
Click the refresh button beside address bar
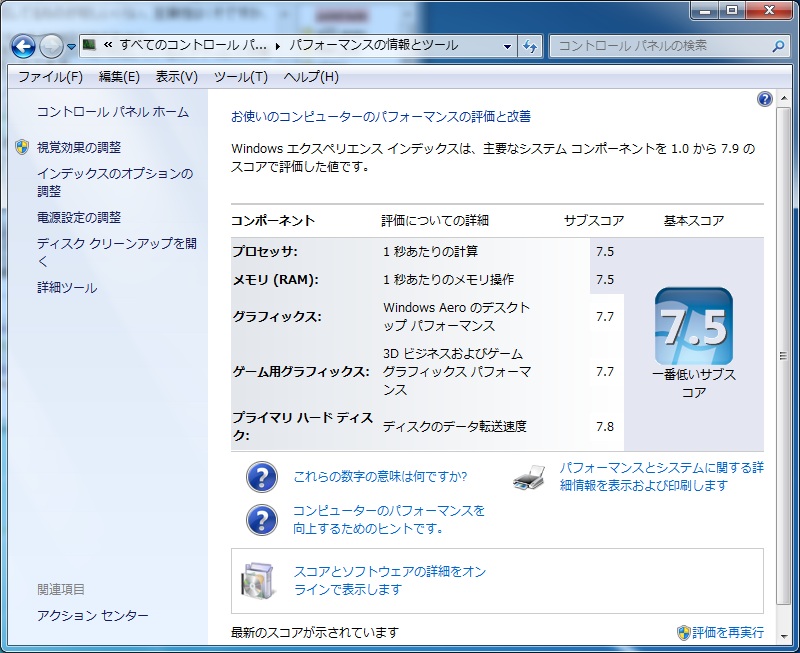(530, 46)
